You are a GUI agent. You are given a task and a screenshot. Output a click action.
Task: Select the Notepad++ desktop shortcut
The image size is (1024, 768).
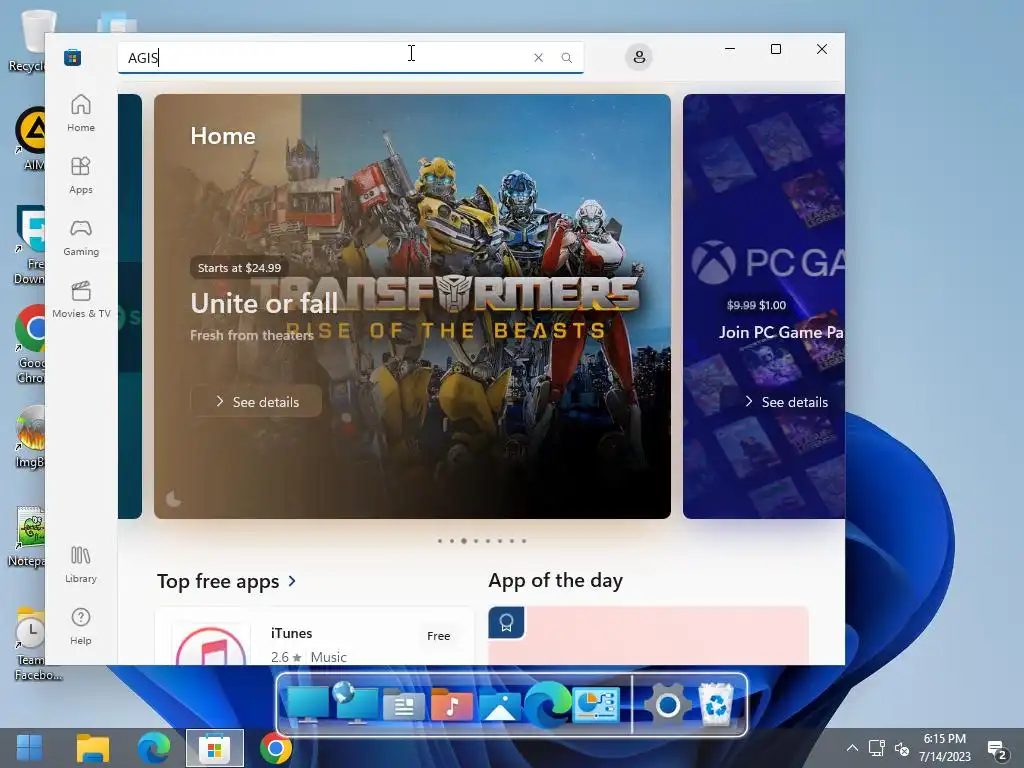pyautogui.click(x=27, y=537)
